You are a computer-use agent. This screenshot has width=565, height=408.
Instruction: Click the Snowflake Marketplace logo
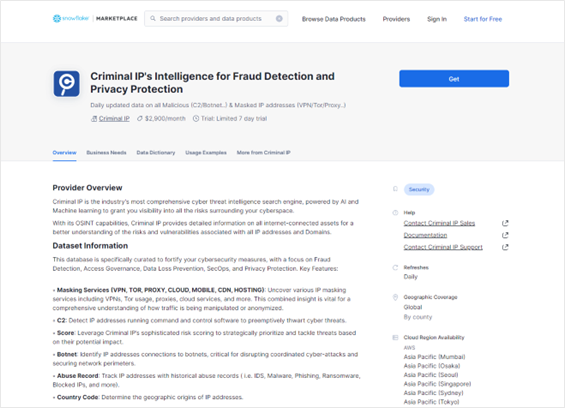[x=95, y=18]
